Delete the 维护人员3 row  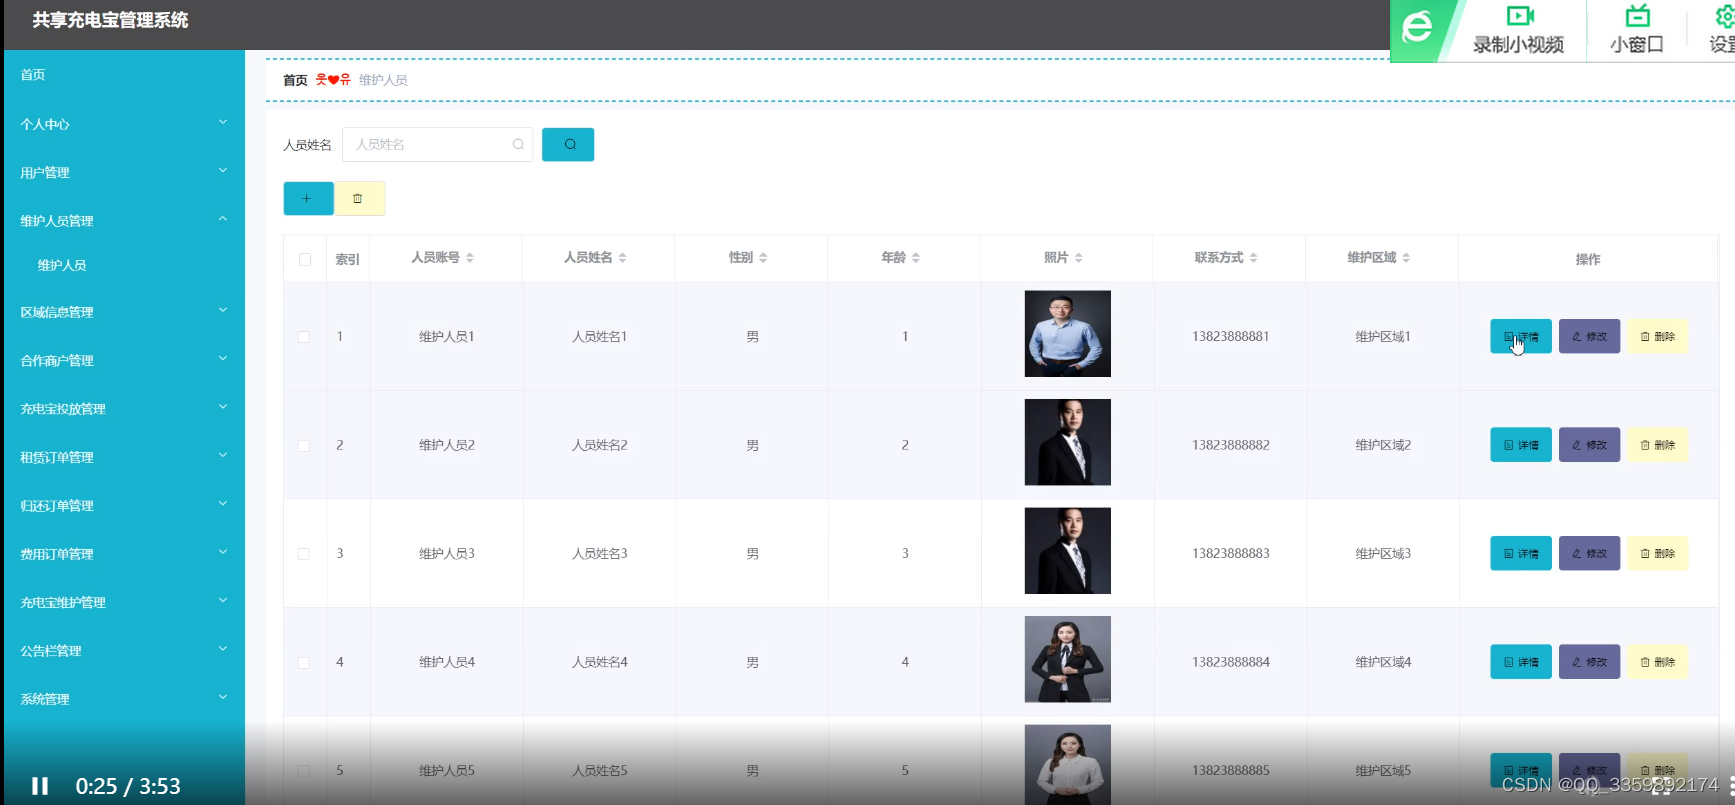[1657, 553]
